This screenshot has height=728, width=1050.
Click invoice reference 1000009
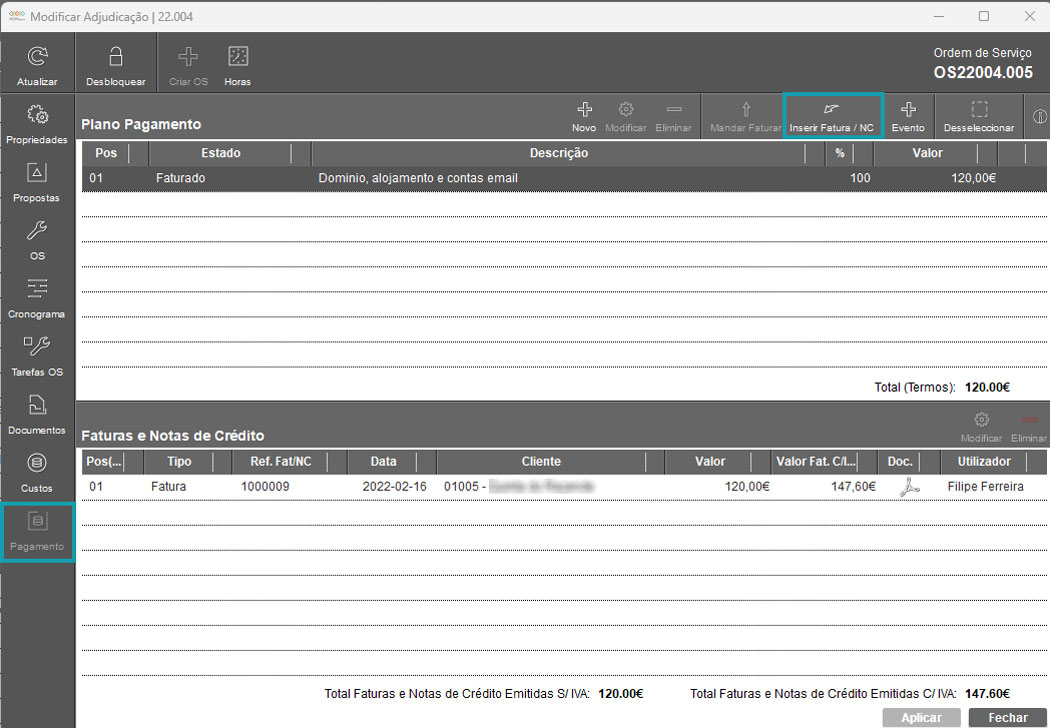265,486
